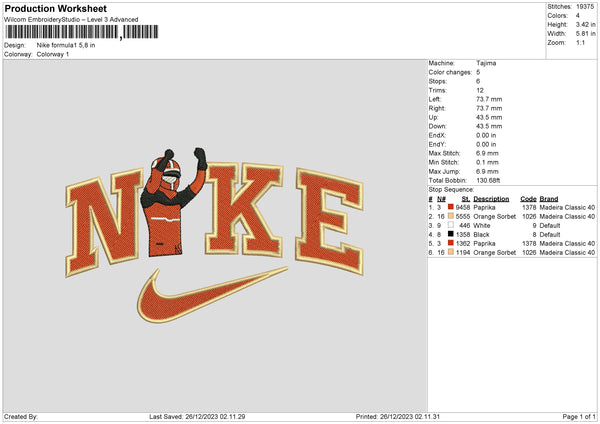The image size is (600, 424).
Task: Click the Black color swatch in row 4
Action: click(450, 234)
